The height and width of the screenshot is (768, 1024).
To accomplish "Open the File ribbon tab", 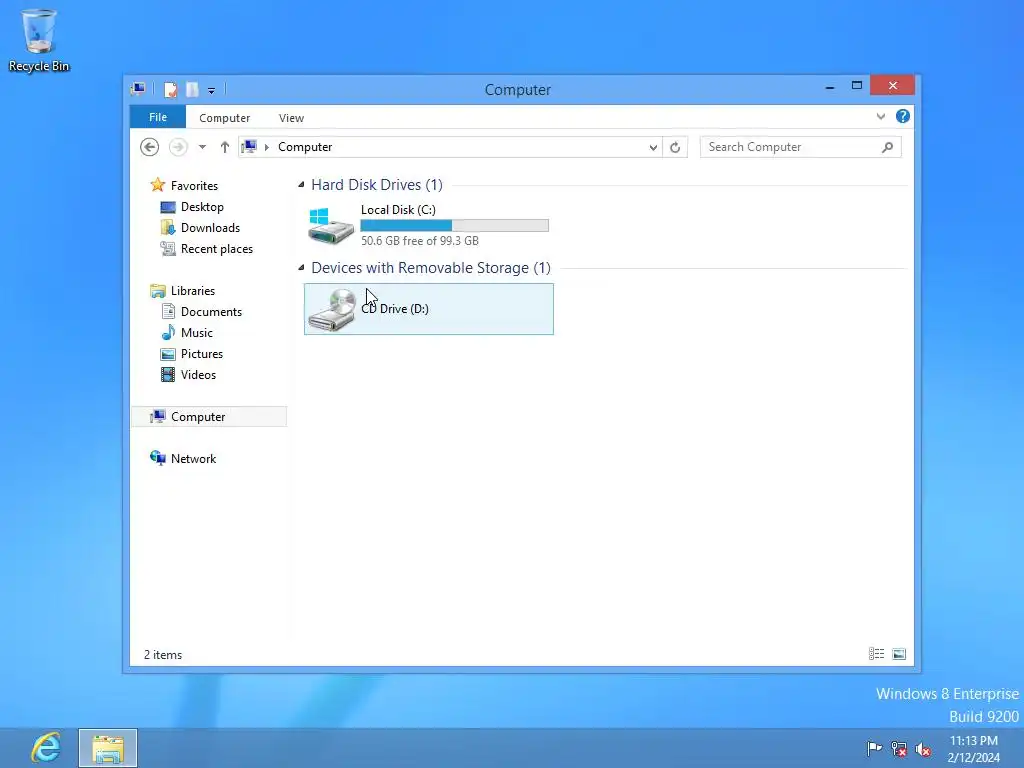I will (x=158, y=117).
